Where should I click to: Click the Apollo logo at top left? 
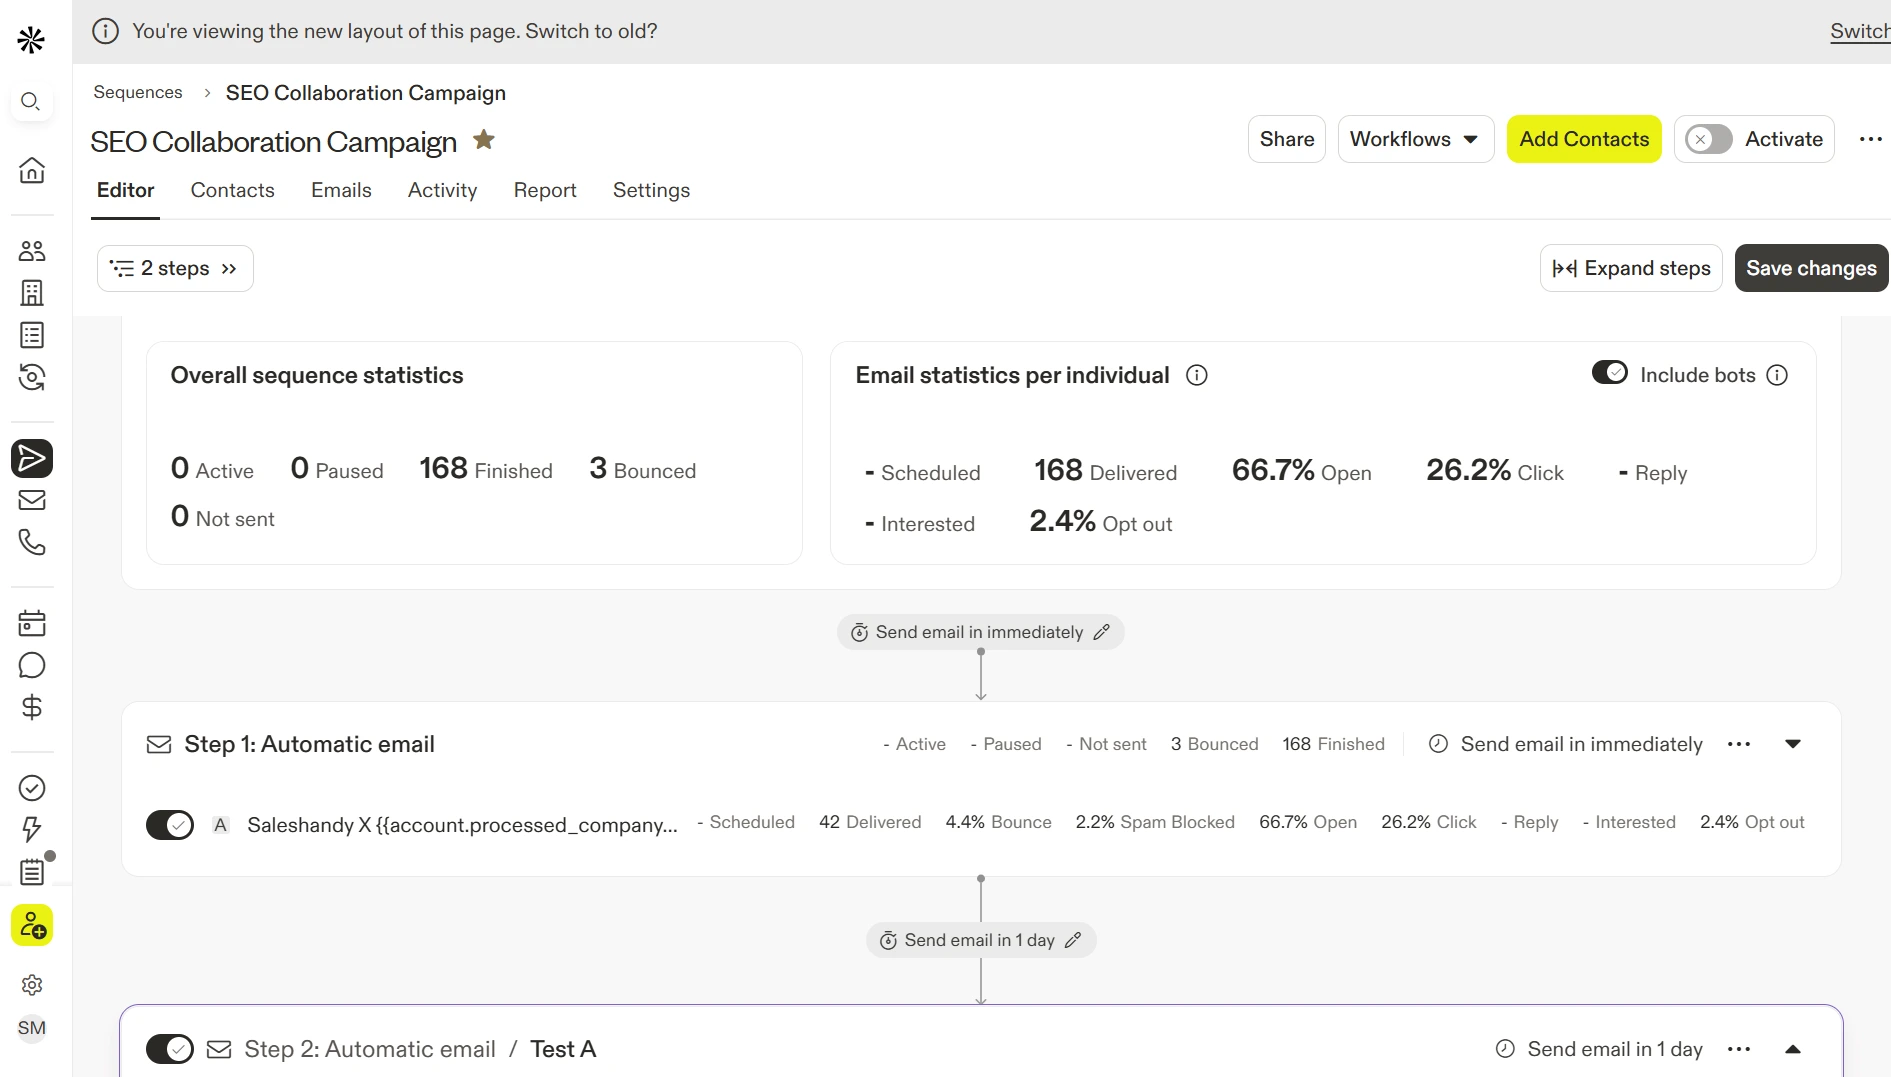coord(31,40)
